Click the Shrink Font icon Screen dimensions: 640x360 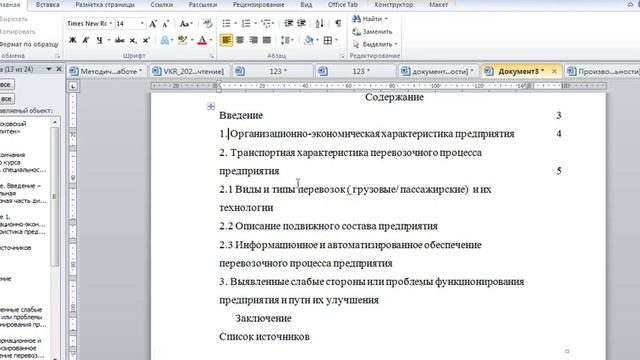166,24
